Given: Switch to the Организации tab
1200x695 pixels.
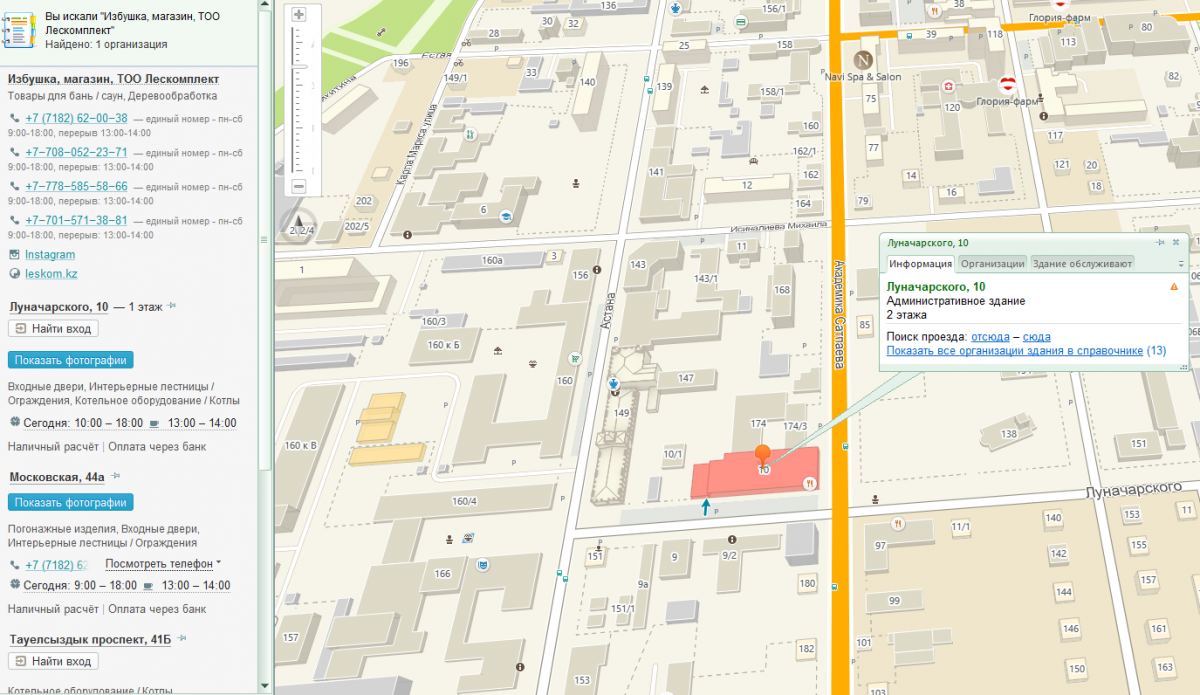Looking at the screenshot, I should (x=992, y=263).
